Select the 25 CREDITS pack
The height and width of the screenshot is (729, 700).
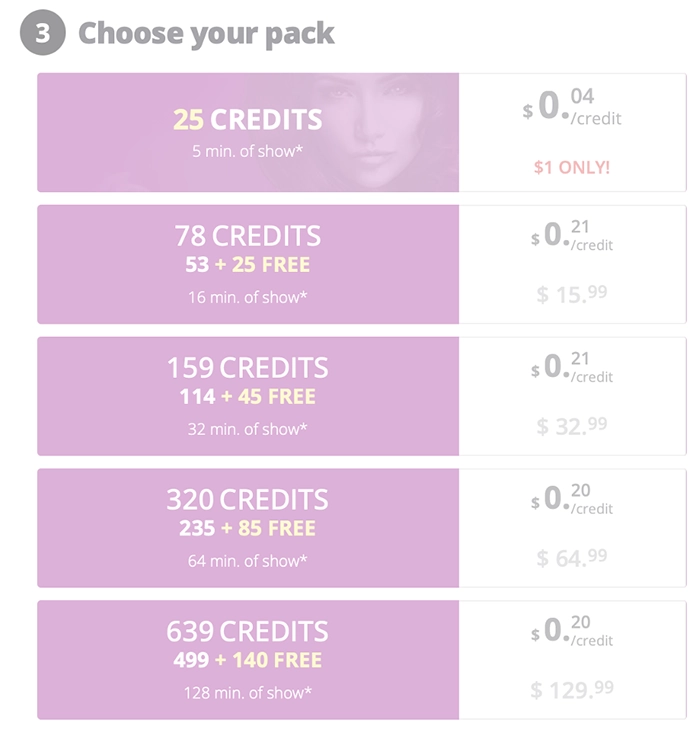point(247,120)
